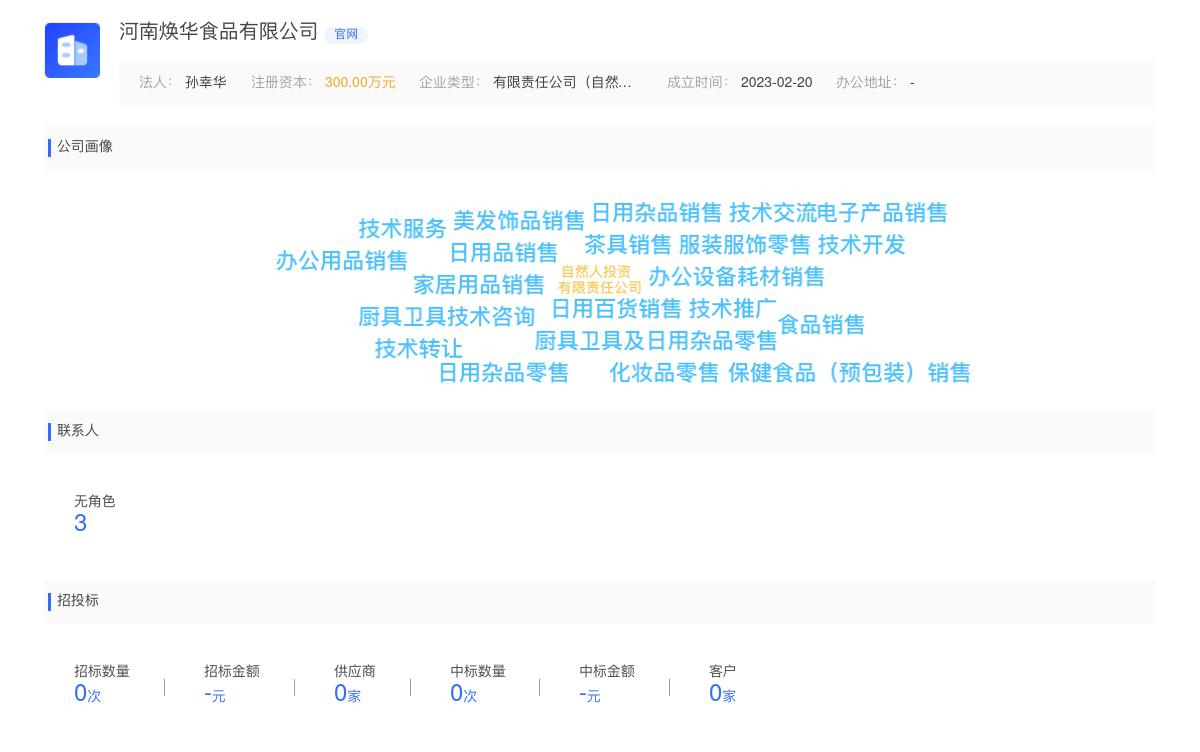Open the 官网 official website tag
The height and width of the screenshot is (752, 1200).
(x=346, y=34)
